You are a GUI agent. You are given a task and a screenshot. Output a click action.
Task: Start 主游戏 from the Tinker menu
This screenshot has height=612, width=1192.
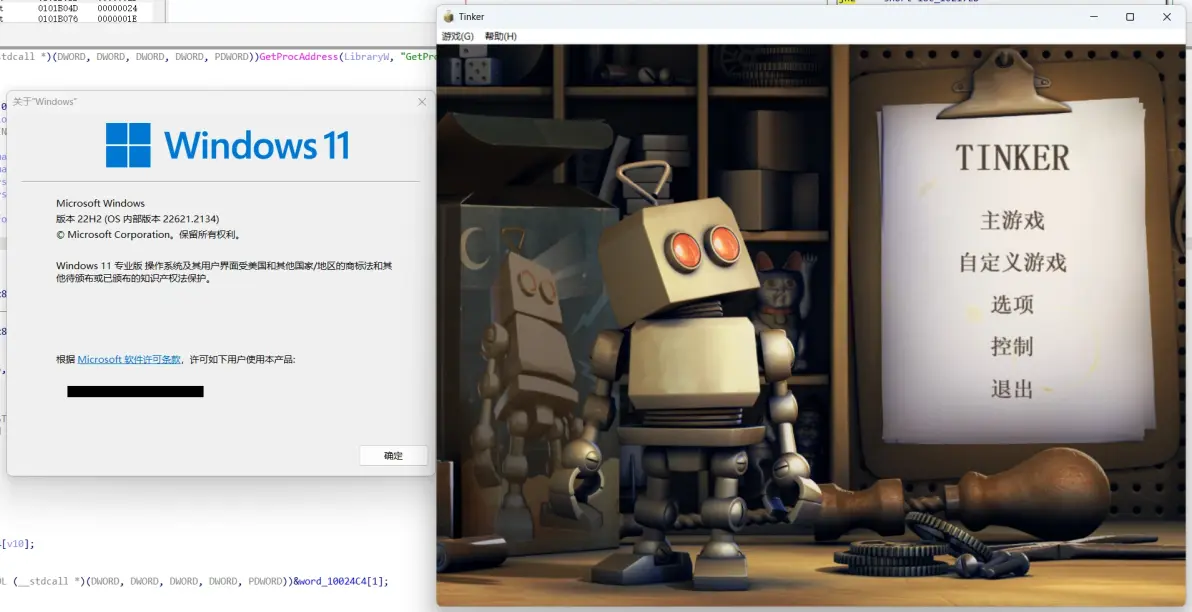(x=1012, y=220)
